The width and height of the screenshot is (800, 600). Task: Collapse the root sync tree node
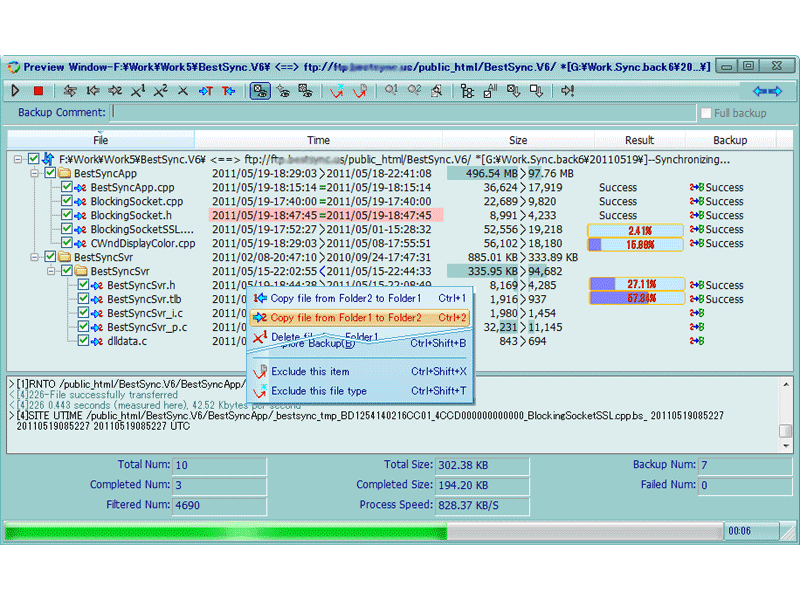tap(18, 159)
